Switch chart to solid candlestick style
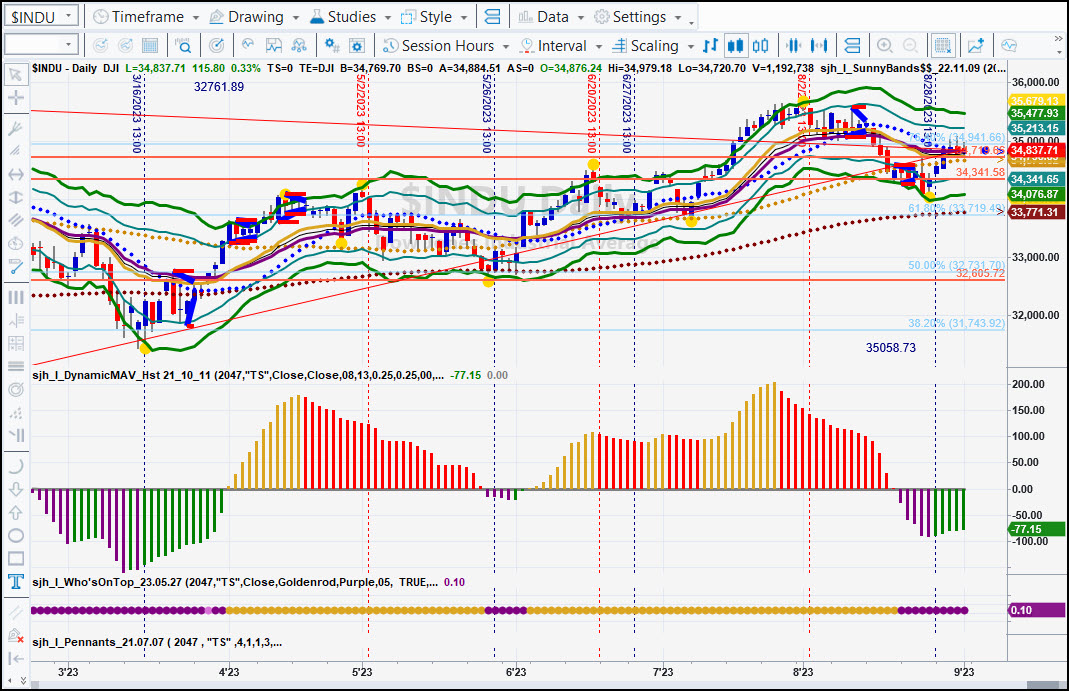Image resolution: width=1069 pixels, height=691 pixels. coord(736,46)
